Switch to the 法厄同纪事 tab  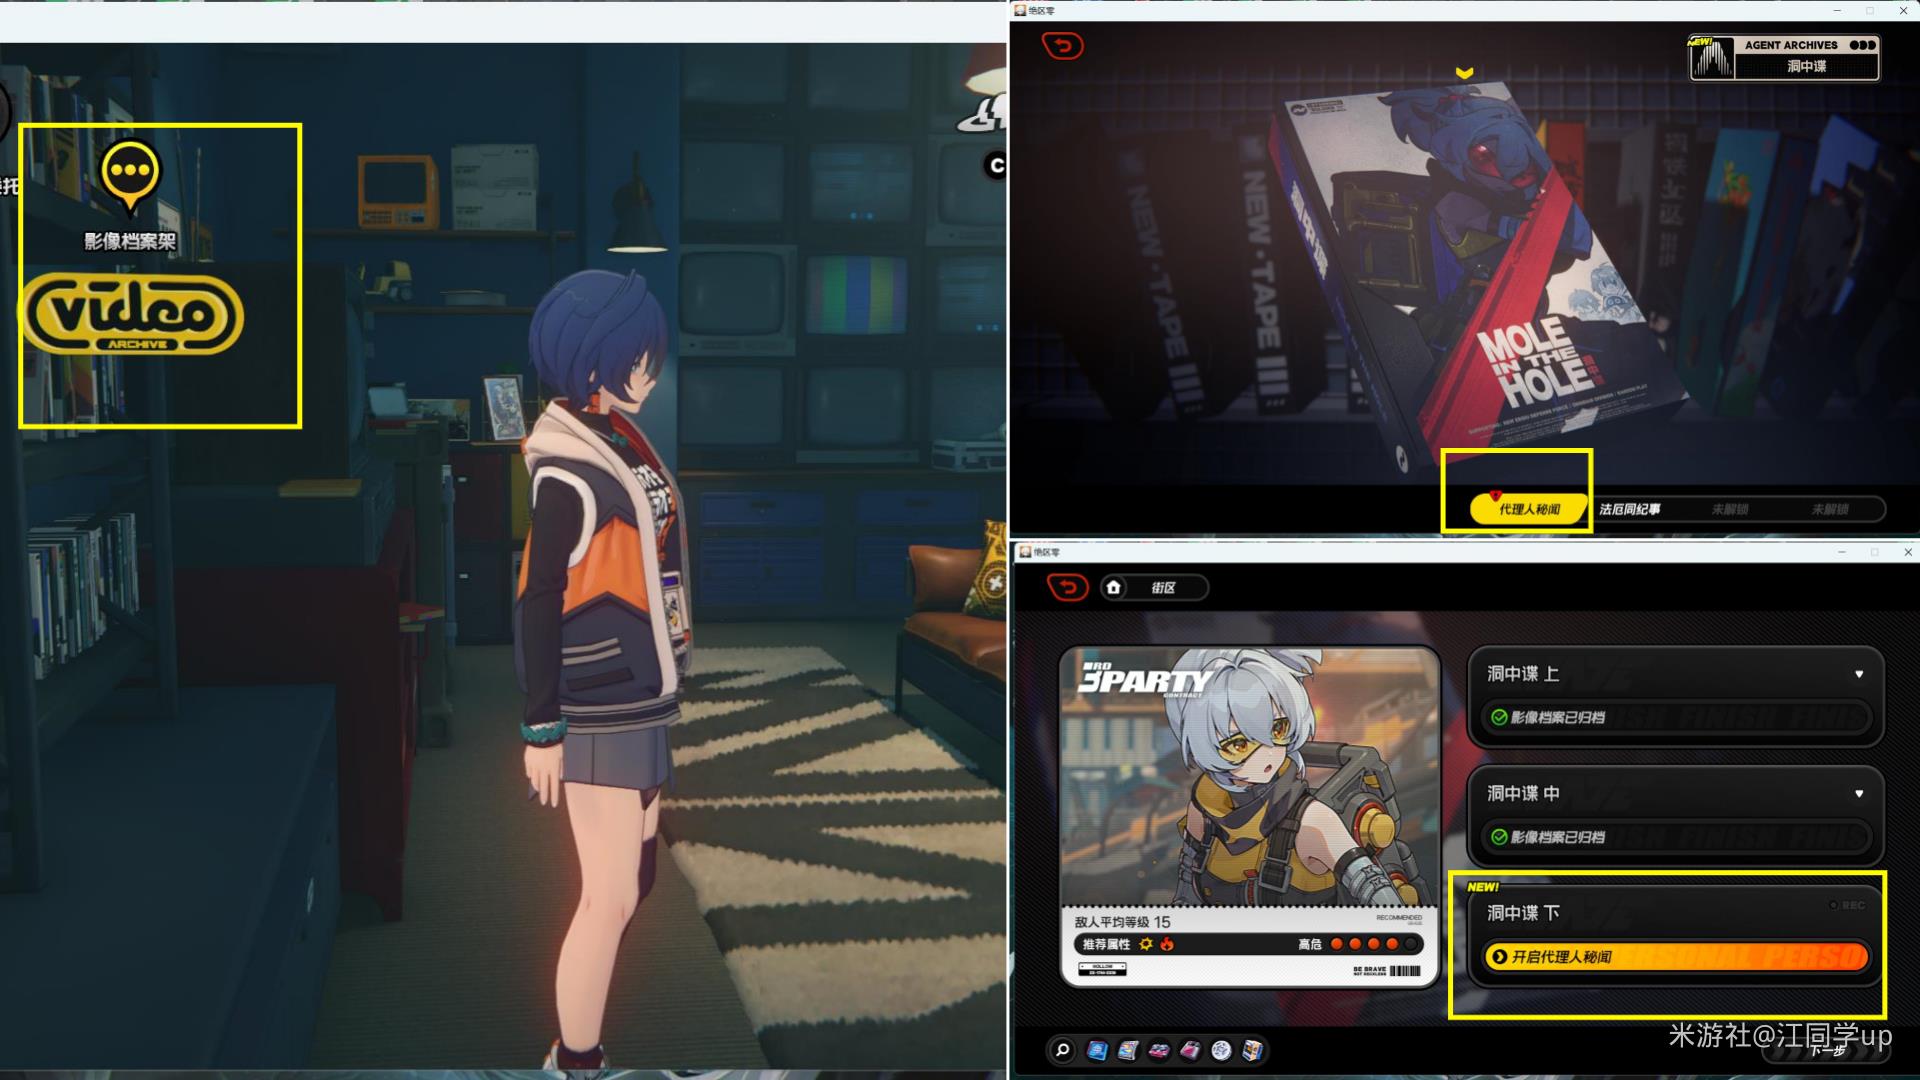[x=1630, y=509]
